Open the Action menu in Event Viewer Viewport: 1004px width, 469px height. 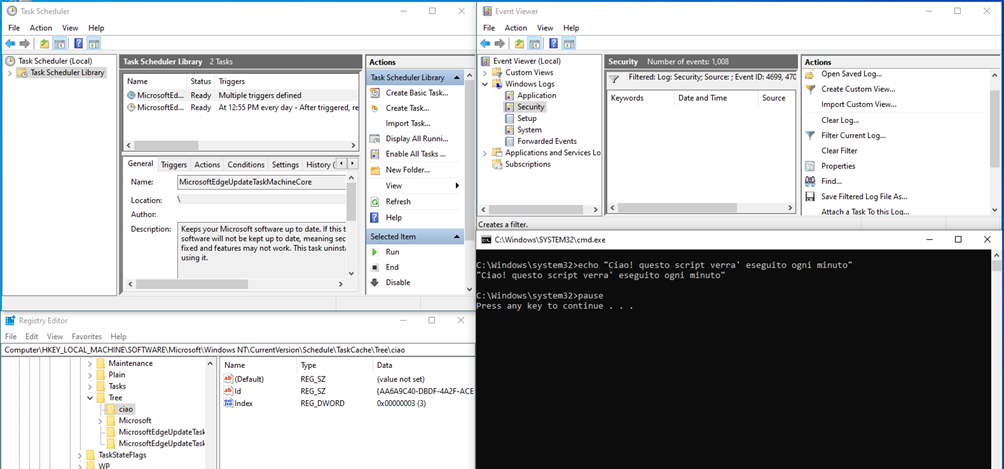517,28
